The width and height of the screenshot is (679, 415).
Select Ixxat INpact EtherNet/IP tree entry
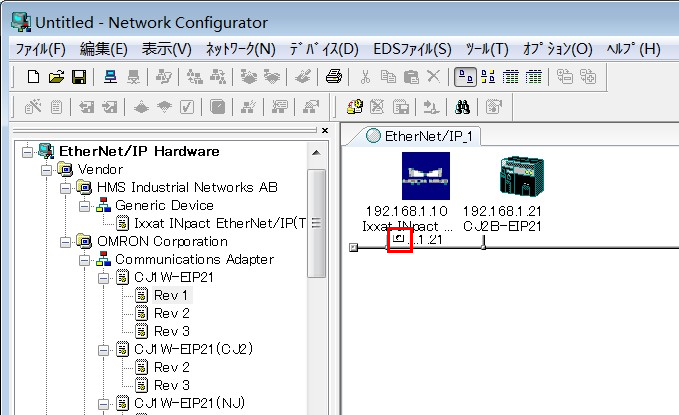click(x=220, y=224)
